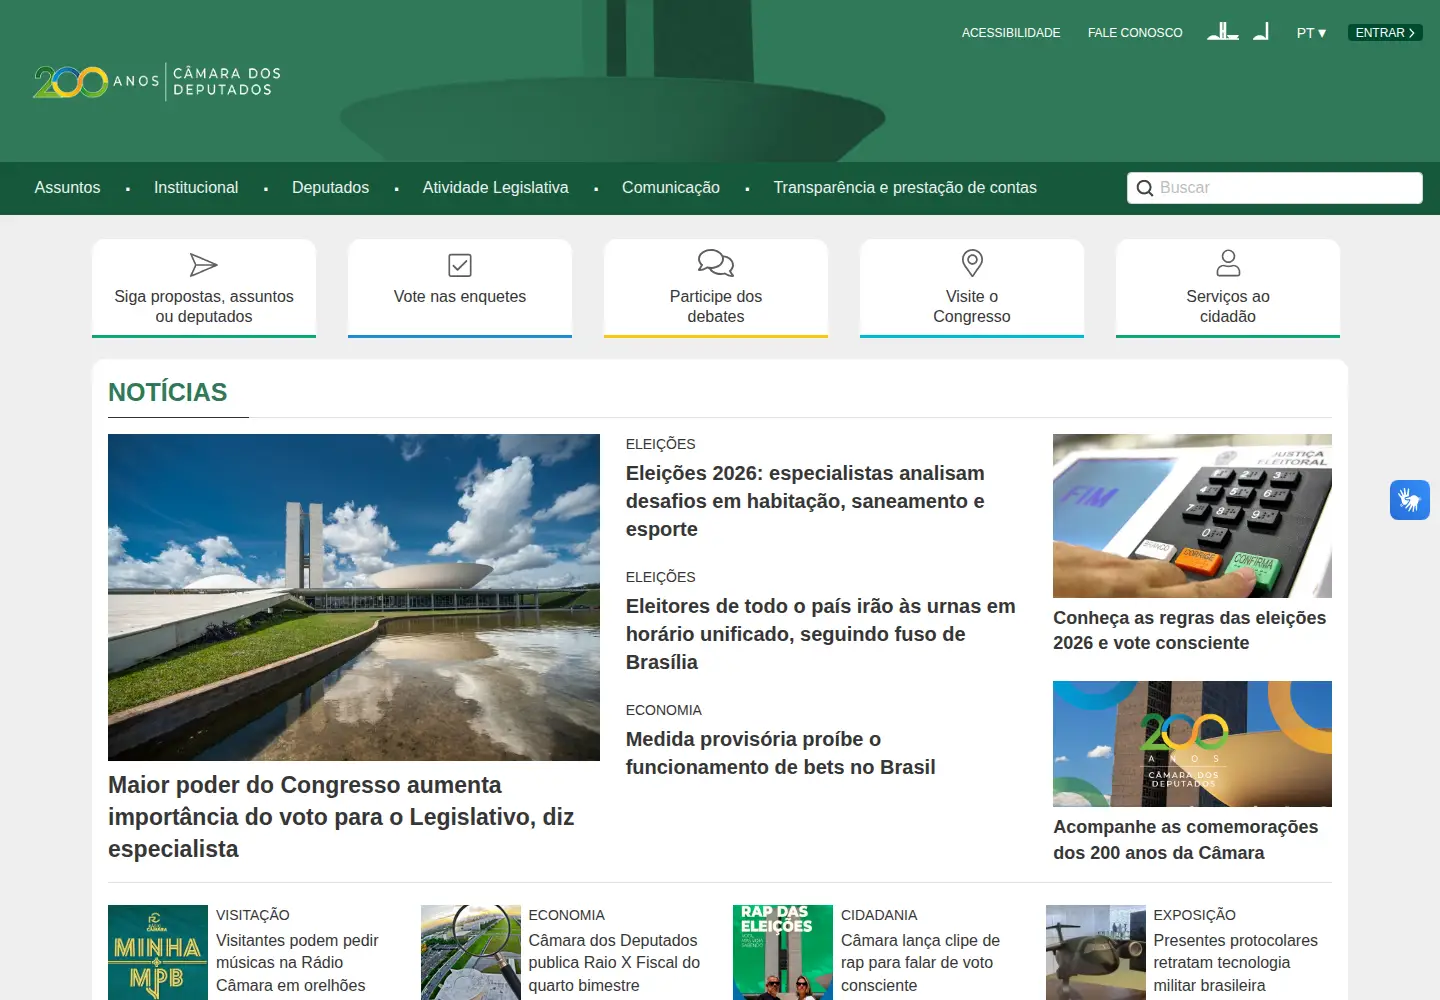Open Câmara publica Raio X Fiscal article
Viewport: 1440px width, 1000px height.
(x=614, y=963)
